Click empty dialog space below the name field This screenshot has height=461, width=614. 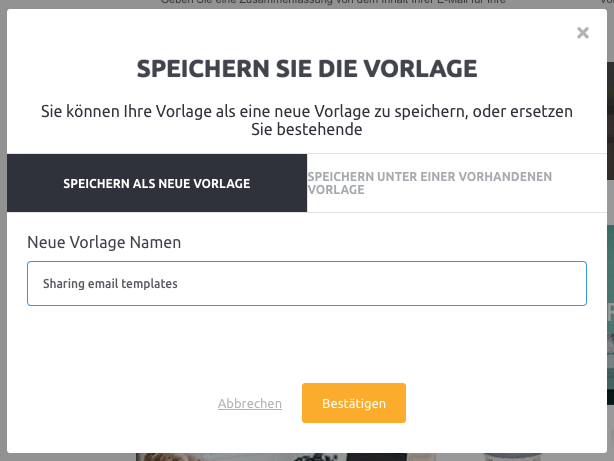(x=307, y=343)
